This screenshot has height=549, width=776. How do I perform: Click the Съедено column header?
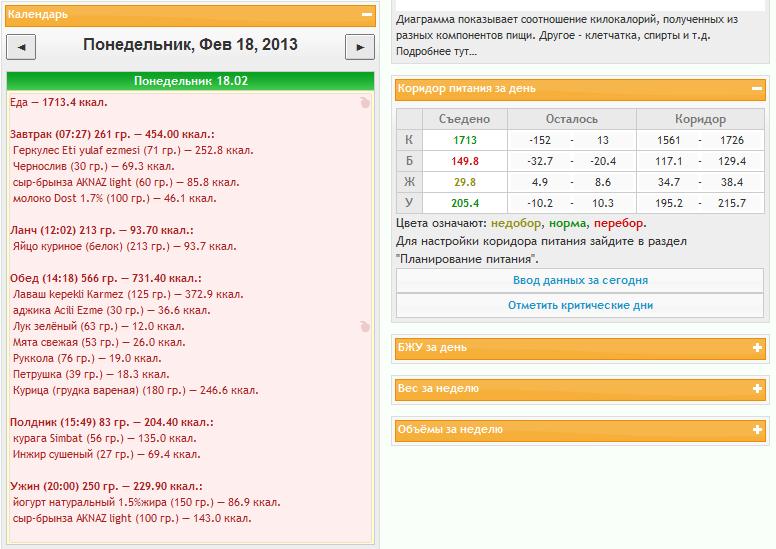tap(464, 119)
